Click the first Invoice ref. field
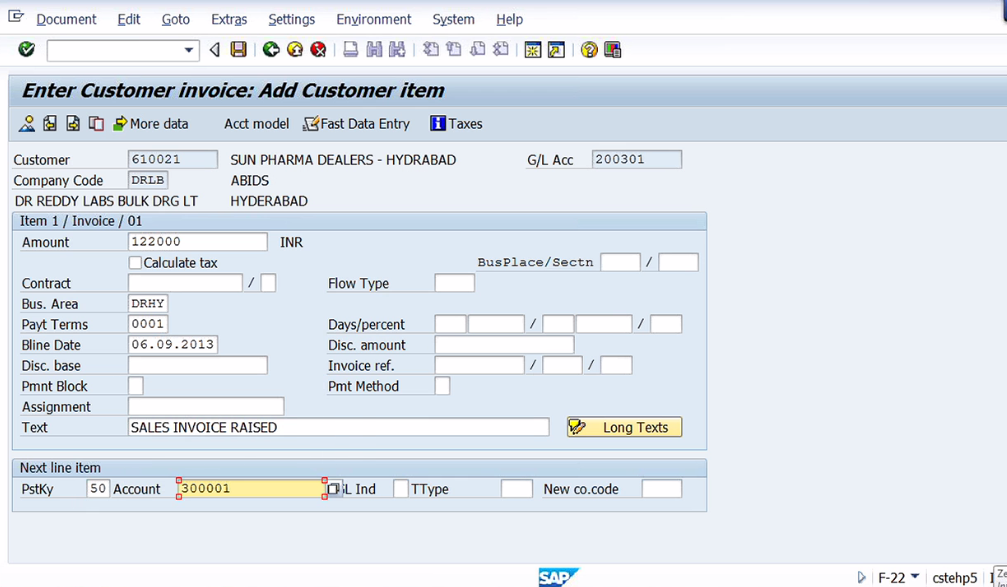The image size is (1007, 587). (479, 365)
